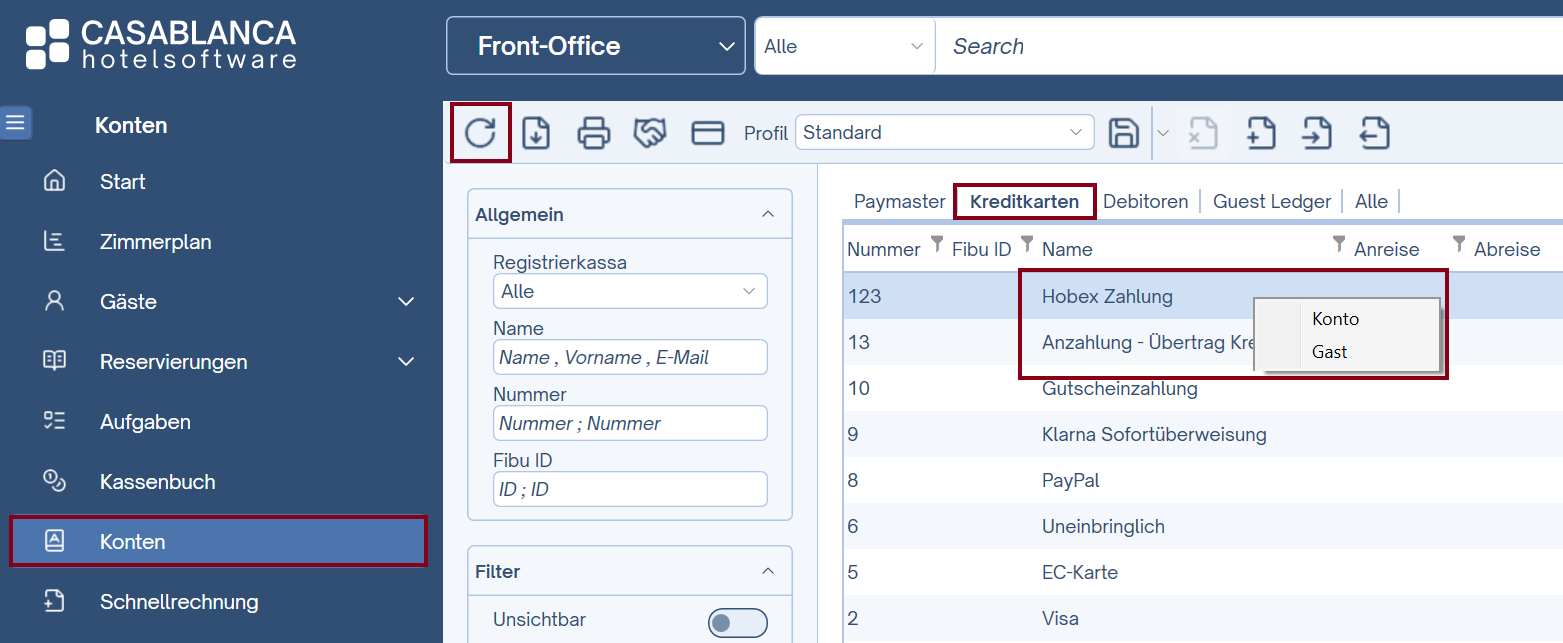Open the Profil Standard dropdown
Viewport: 1563px width, 643px height.
pyautogui.click(x=943, y=132)
